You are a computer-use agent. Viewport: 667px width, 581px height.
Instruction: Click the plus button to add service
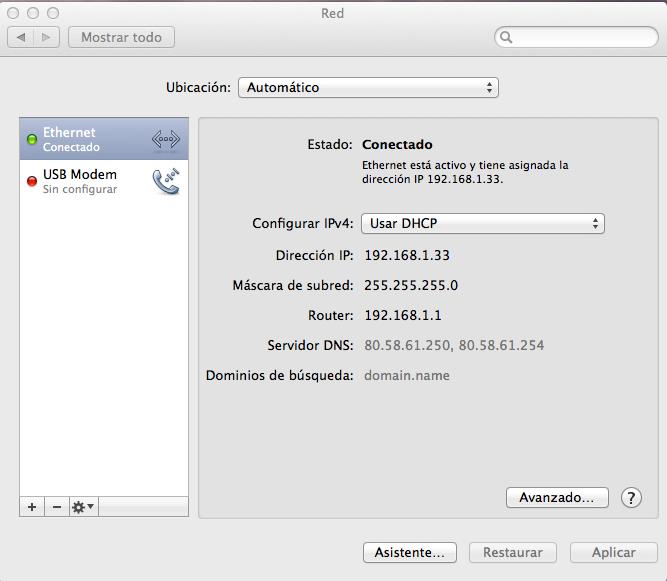(x=32, y=507)
